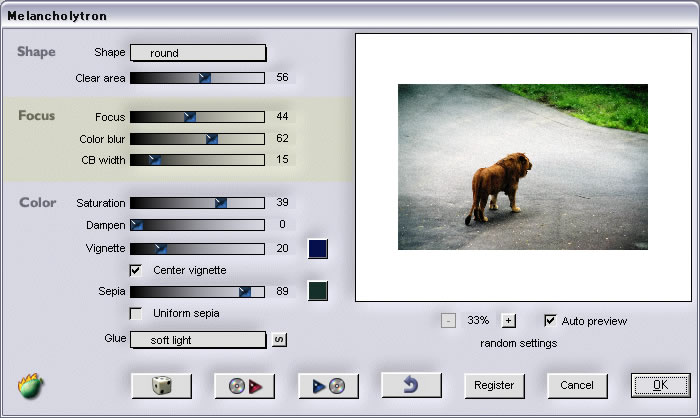The image size is (700, 418).
Task: Click the 33% zoom level text
Action: click(478, 321)
